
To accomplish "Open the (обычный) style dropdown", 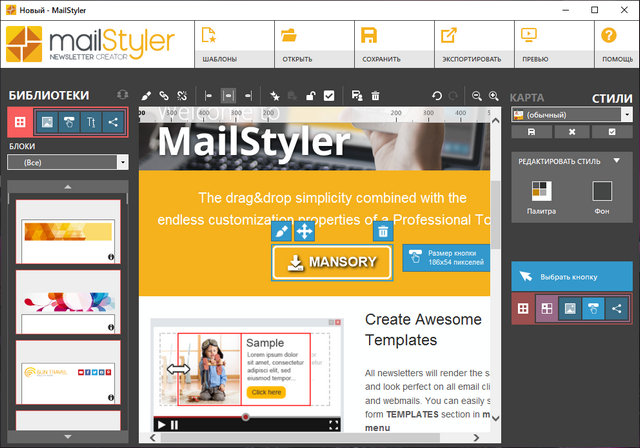I will [571, 115].
